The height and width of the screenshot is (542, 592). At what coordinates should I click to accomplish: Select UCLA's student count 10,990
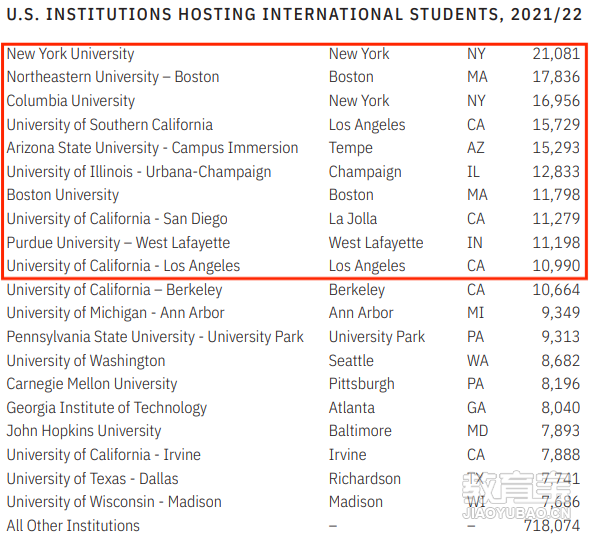[556, 266]
